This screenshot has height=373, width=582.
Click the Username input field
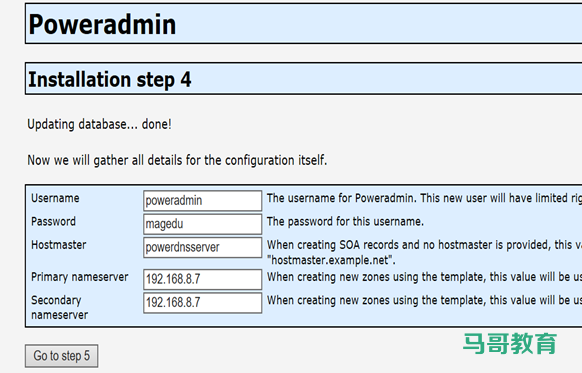tap(203, 201)
